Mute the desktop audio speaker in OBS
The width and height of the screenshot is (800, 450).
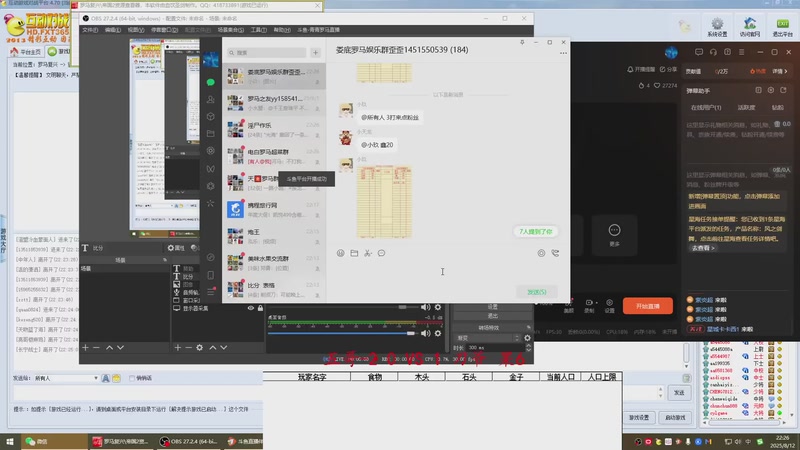pyautogui.click(x=426, y=333)
